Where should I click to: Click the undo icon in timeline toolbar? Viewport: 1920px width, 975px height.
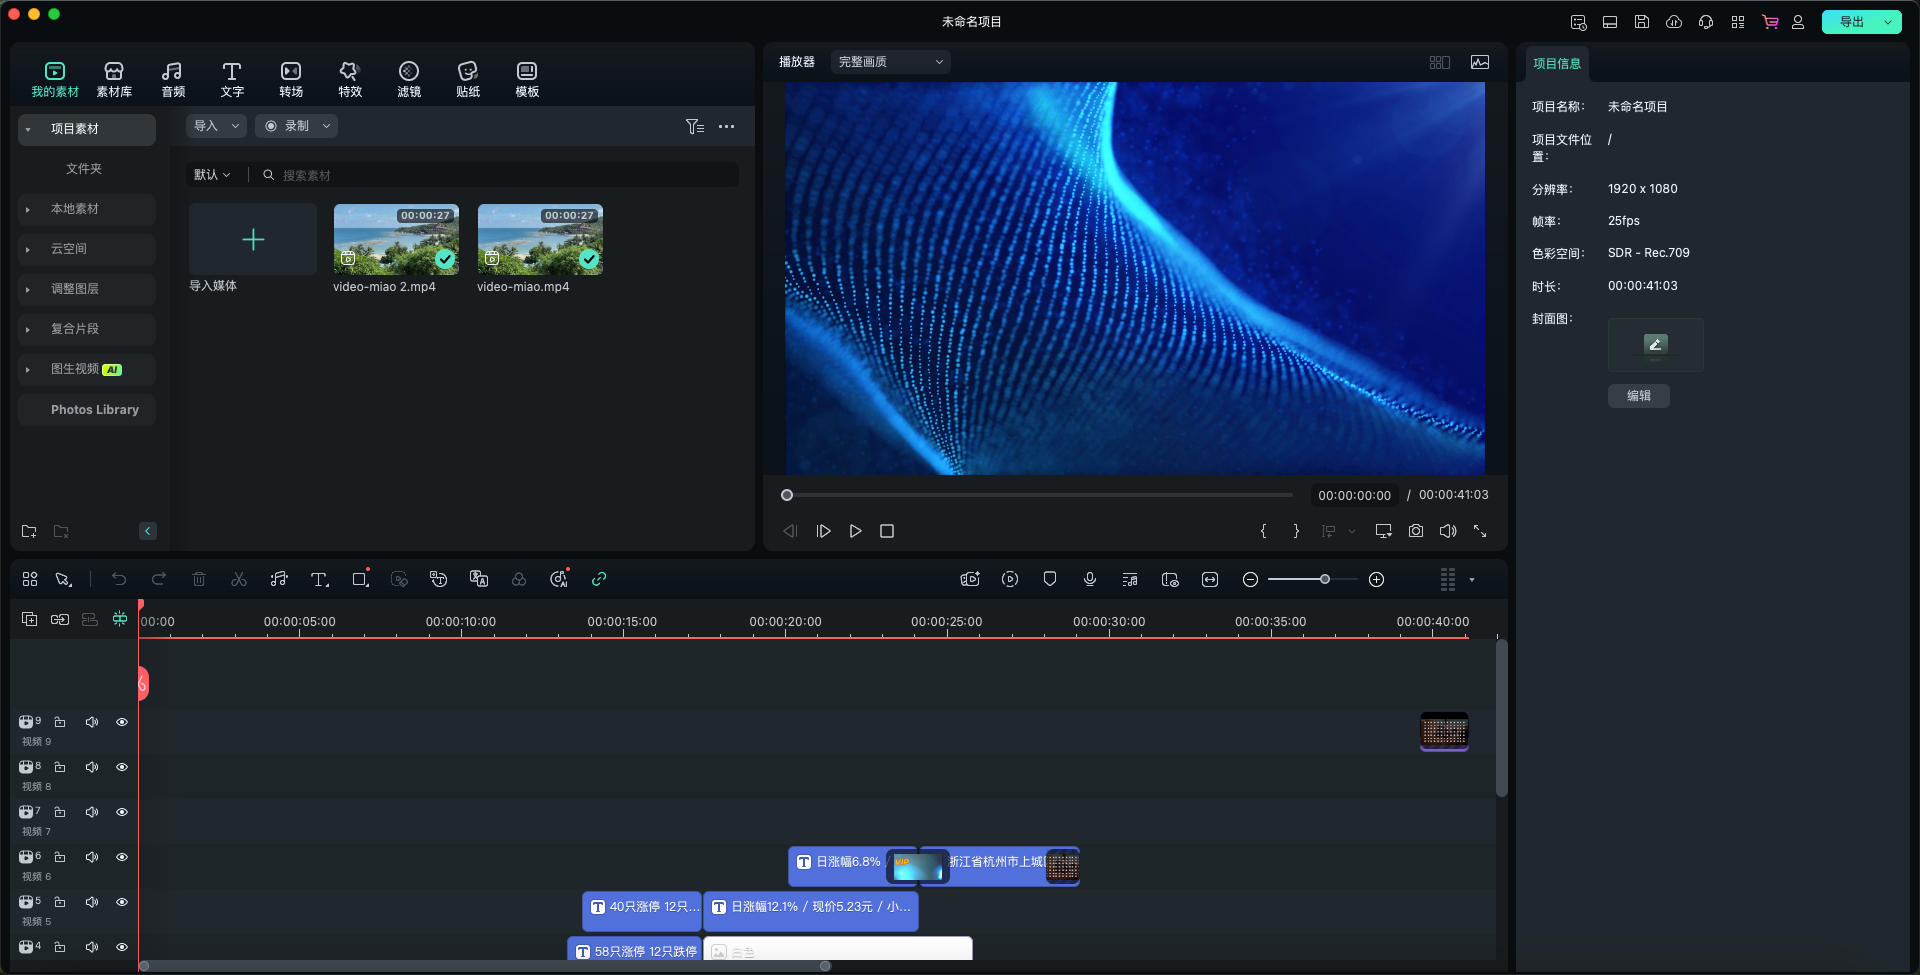tap(119, 579)
